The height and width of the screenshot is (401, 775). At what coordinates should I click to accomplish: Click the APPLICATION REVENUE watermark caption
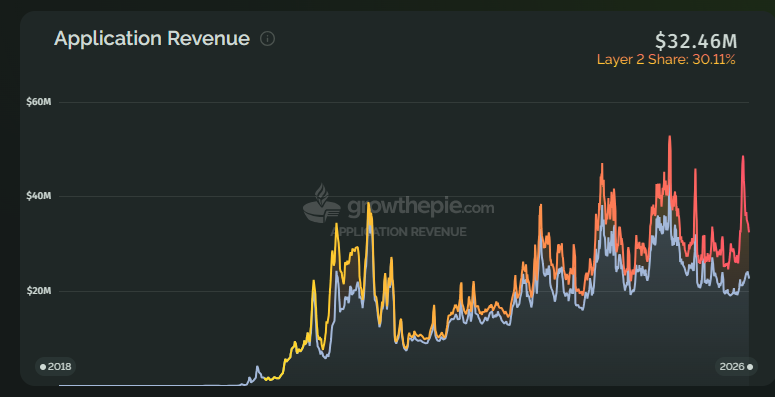[398, 232]
